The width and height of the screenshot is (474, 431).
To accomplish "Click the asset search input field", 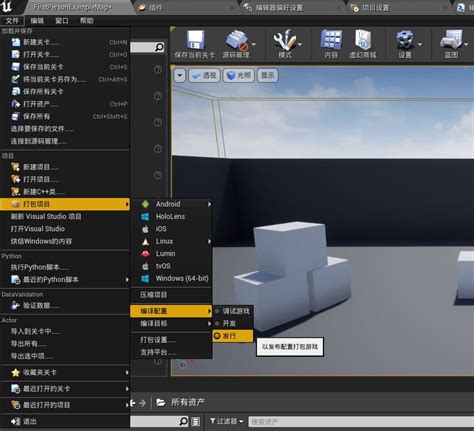I will [x=361, y=422].
